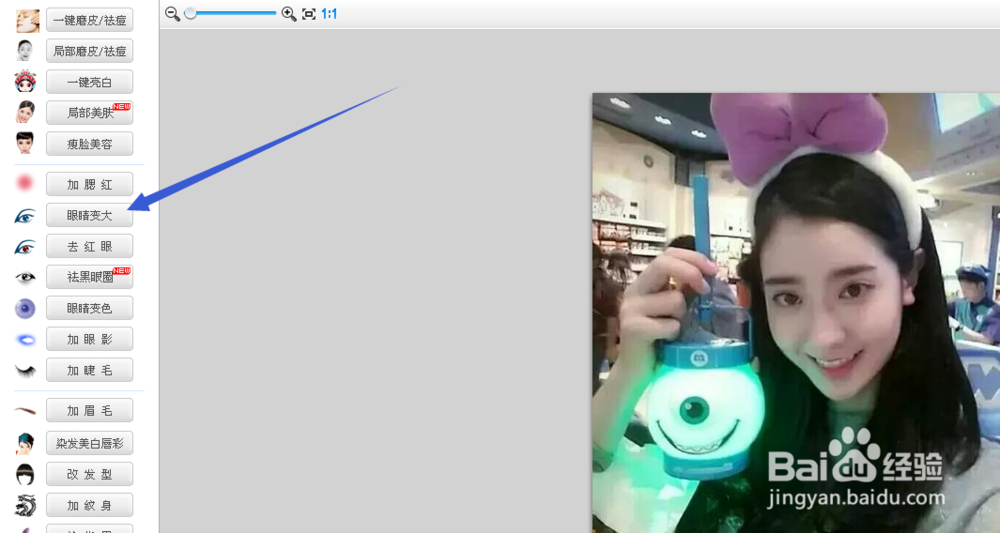Click the dragon tattoo icon beside 加纹身

point(25,505)
